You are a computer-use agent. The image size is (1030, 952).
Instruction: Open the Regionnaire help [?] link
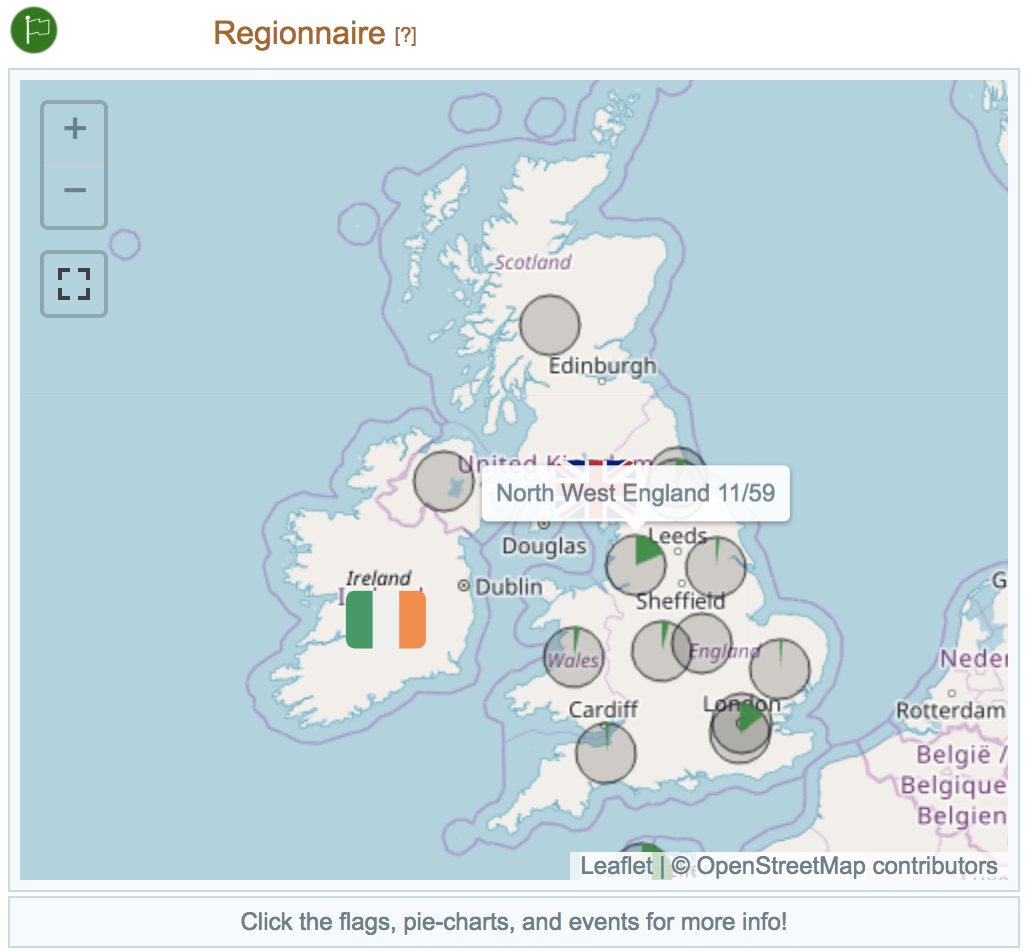[405, 35]
